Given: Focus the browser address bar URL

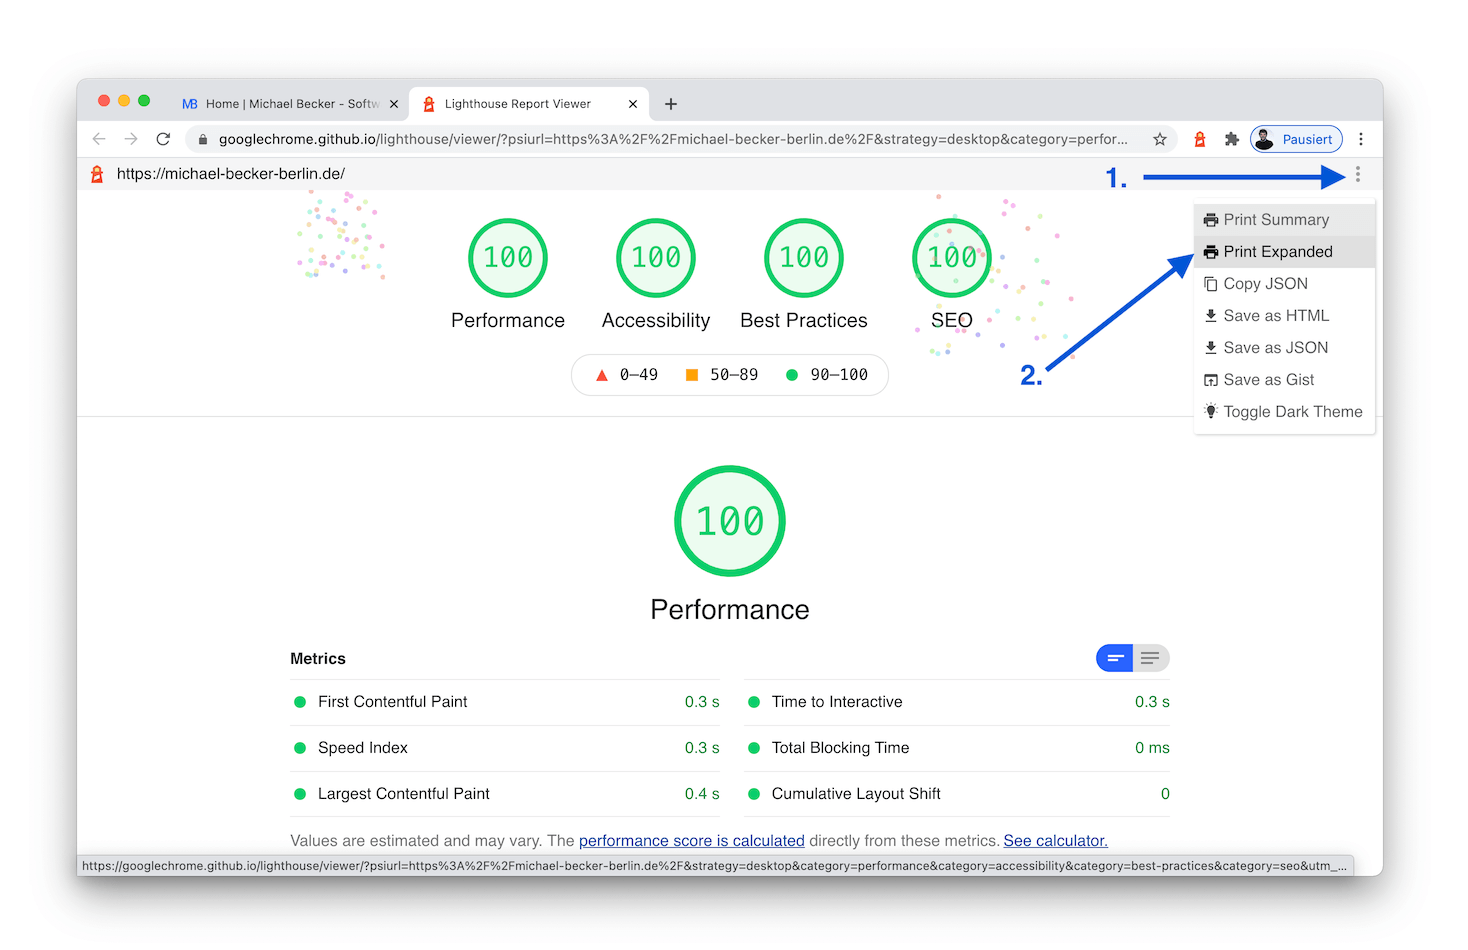Looking at the screenshot, I should click(673, 139).
